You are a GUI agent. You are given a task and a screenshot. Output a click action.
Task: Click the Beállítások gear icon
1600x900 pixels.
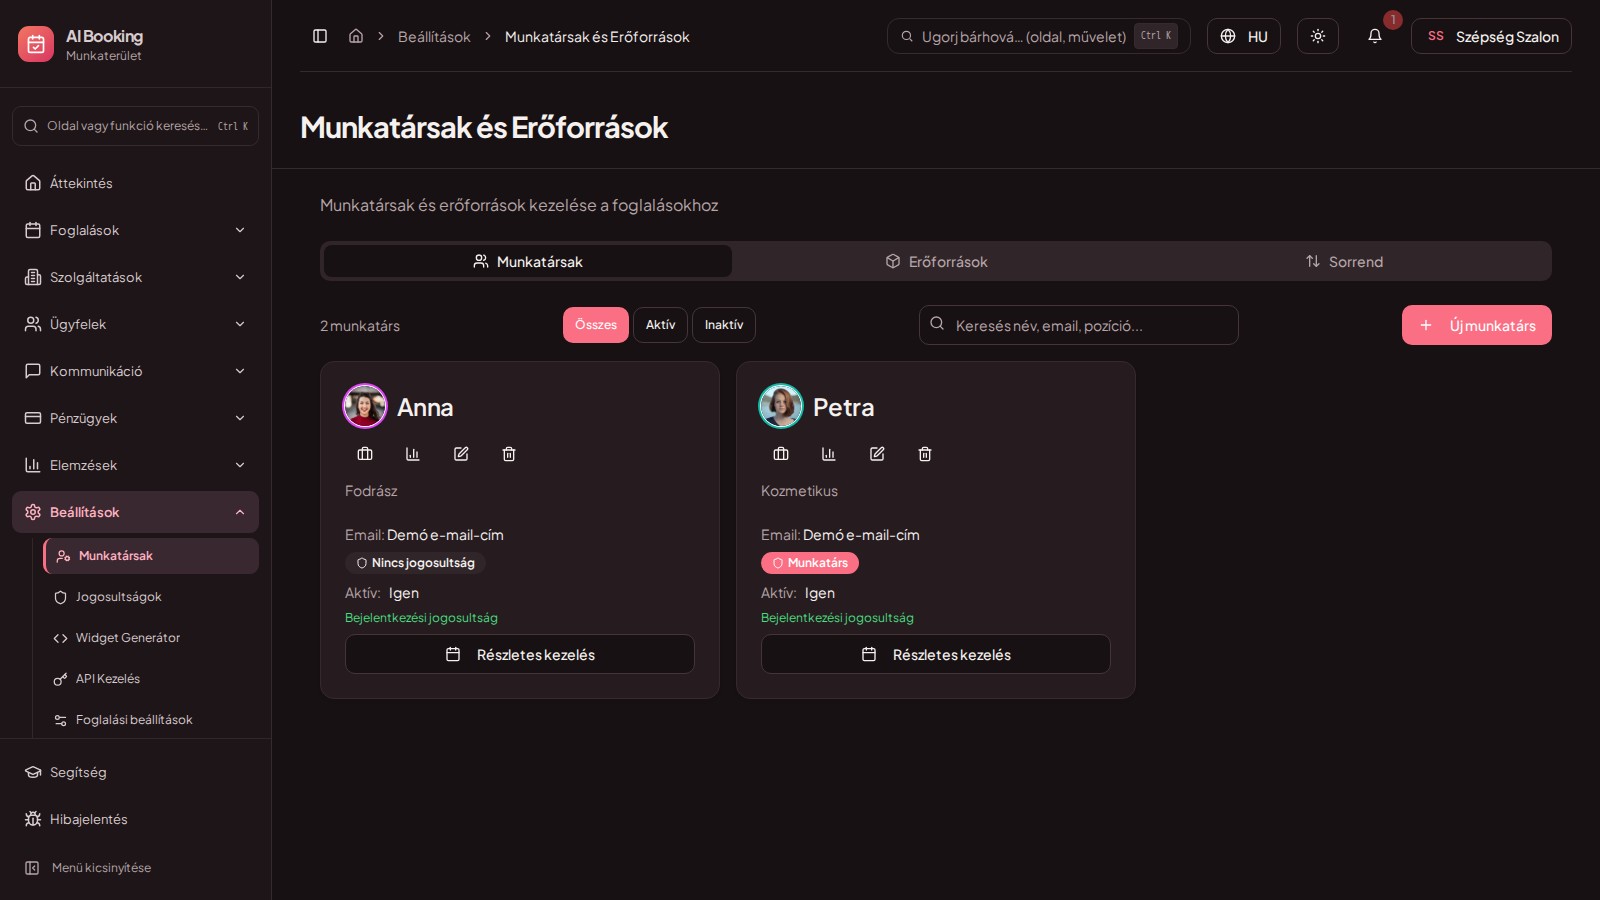(x=33, y=512)
